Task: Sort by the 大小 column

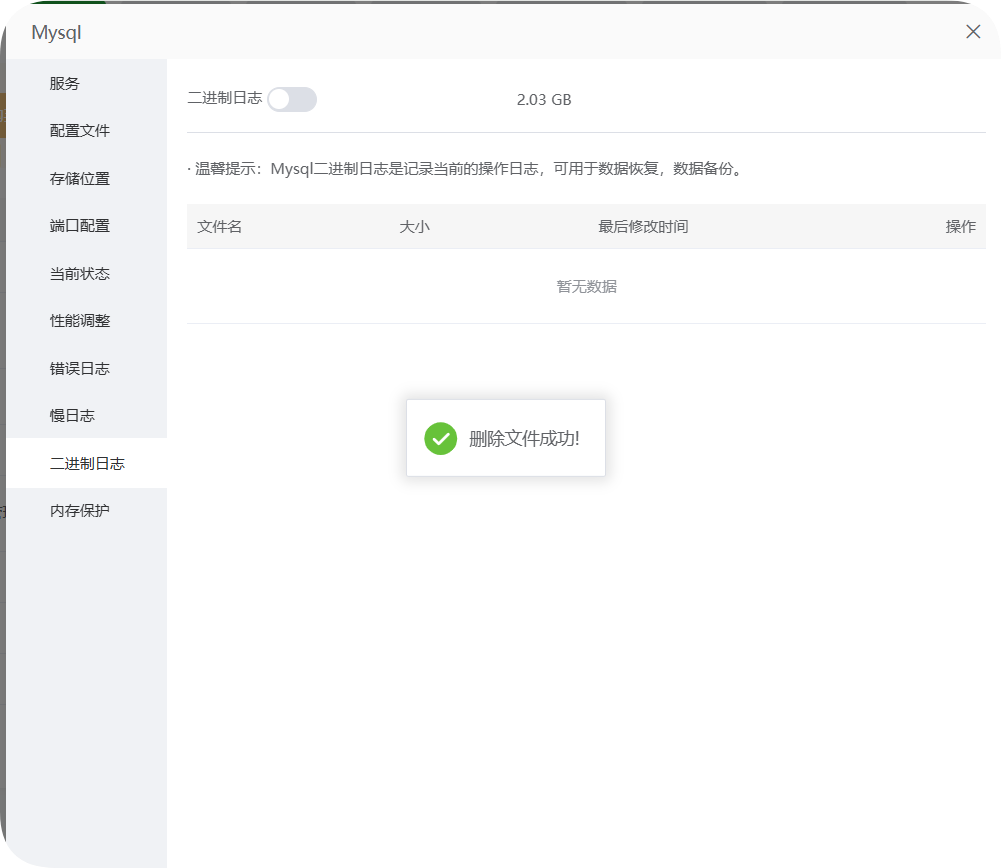Action: [415, 227]
